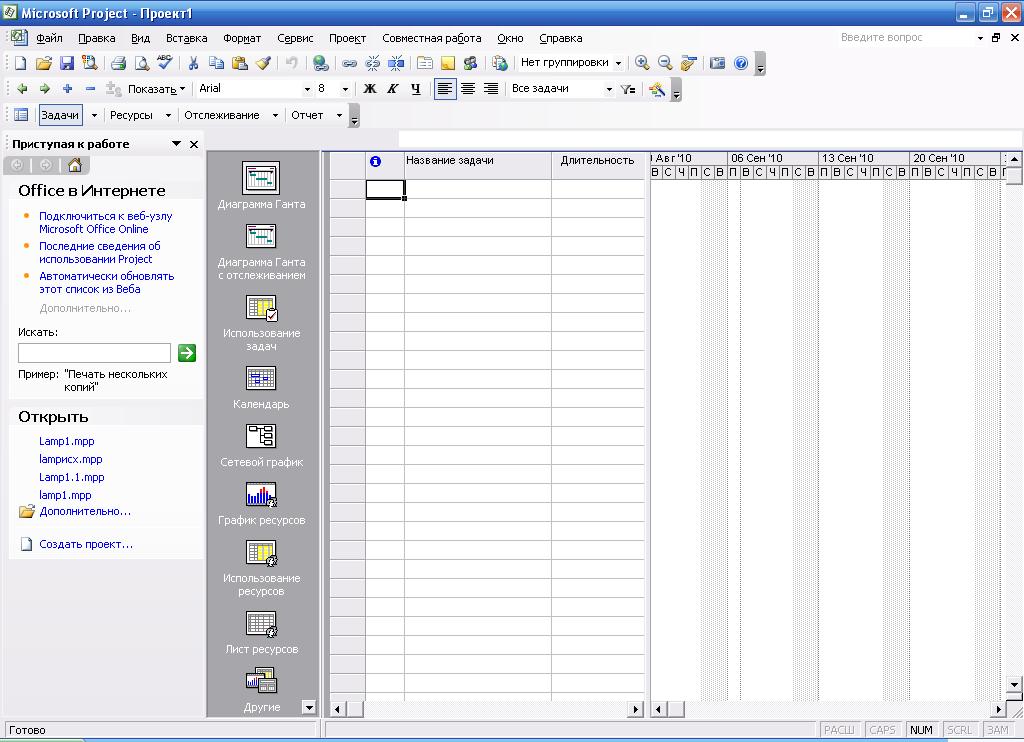Viewport: 1024px width, 742px height.
Task: Open the recent file Lamp1.1.mpp
Action: click(72, 477)
